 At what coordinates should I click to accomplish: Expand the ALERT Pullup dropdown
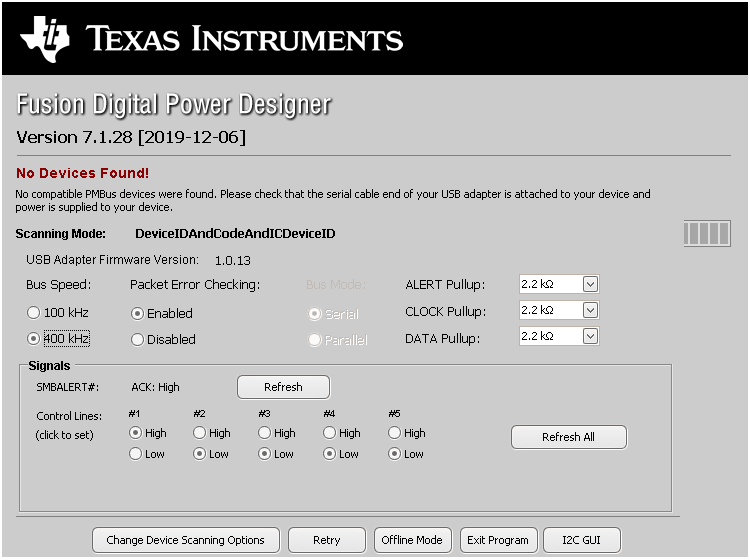(590, 284)
